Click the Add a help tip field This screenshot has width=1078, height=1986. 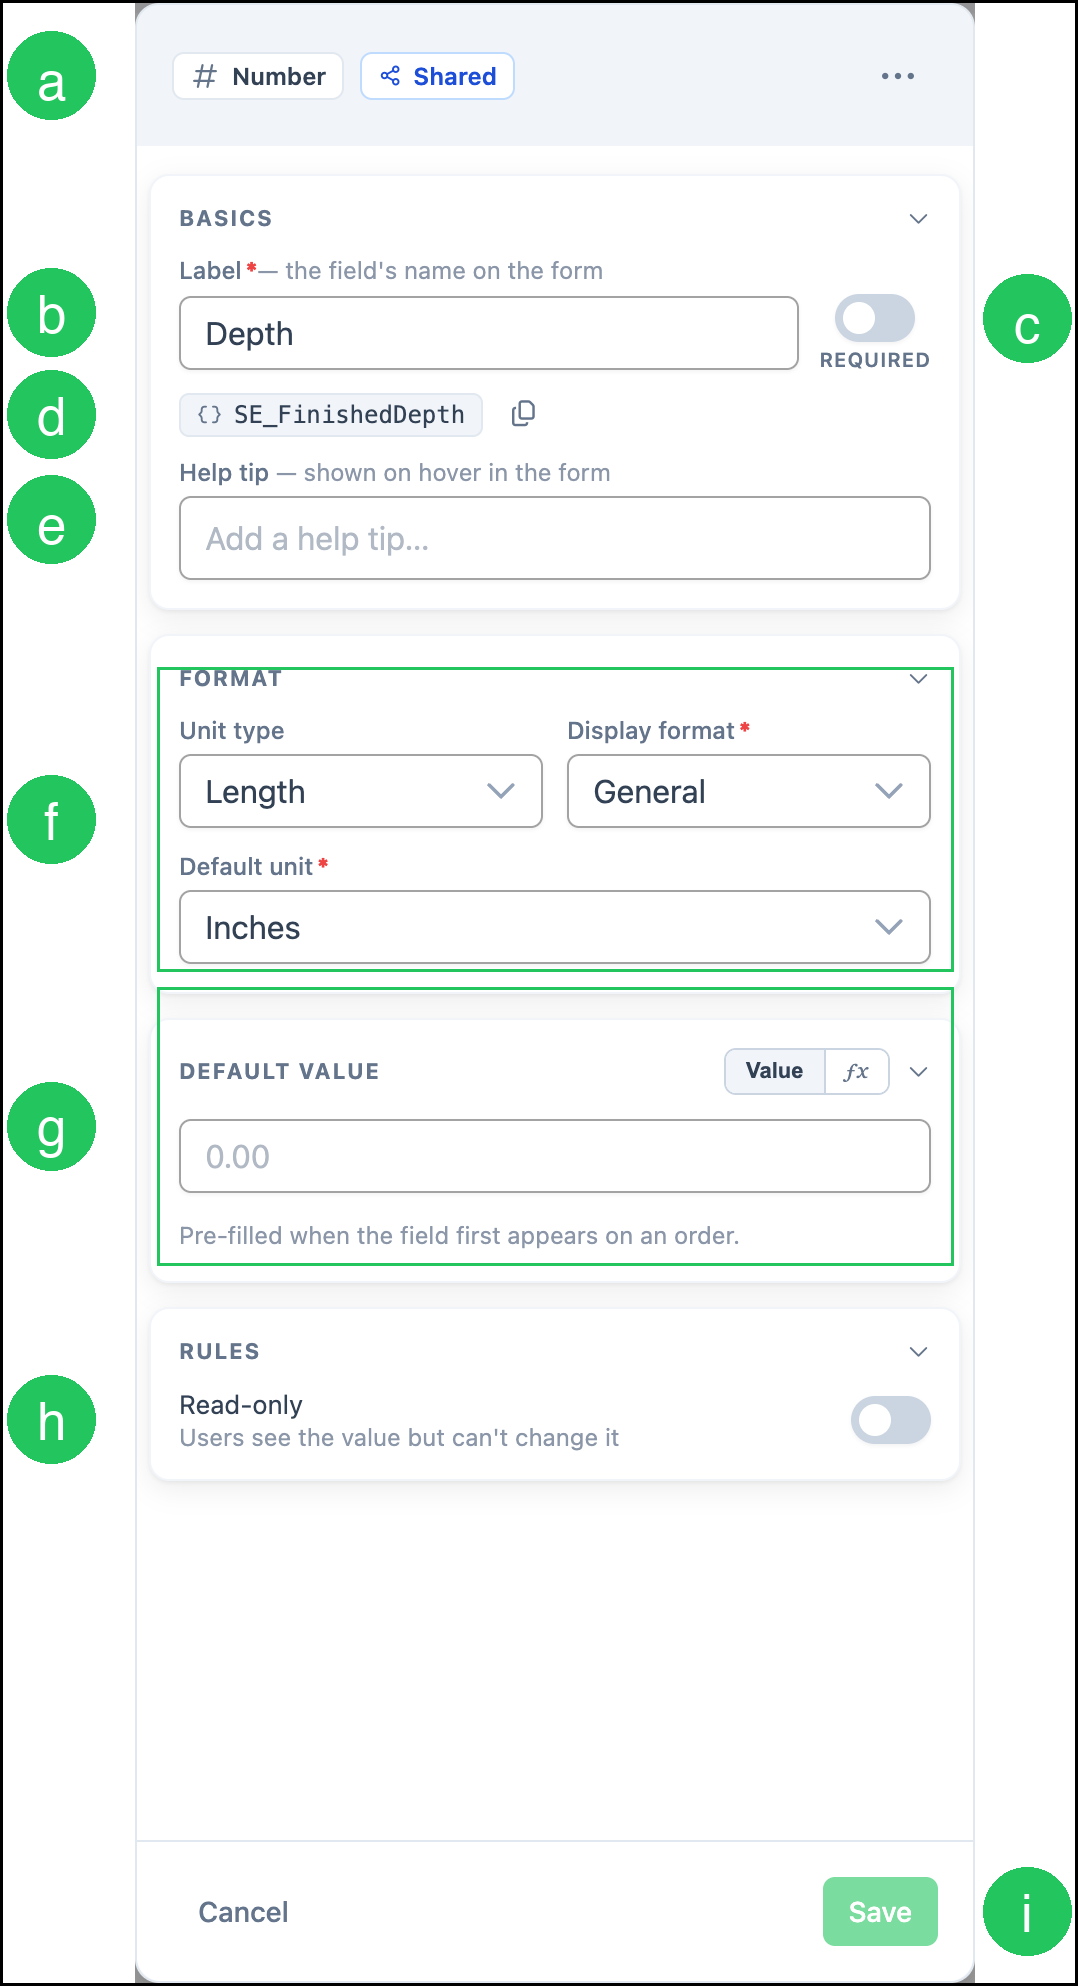[x=555, y=538]
